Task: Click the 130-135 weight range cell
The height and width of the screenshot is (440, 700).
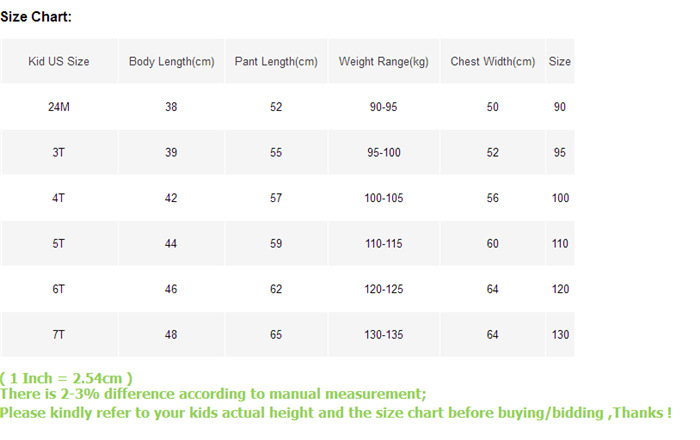Action: [x=384, y=335]
